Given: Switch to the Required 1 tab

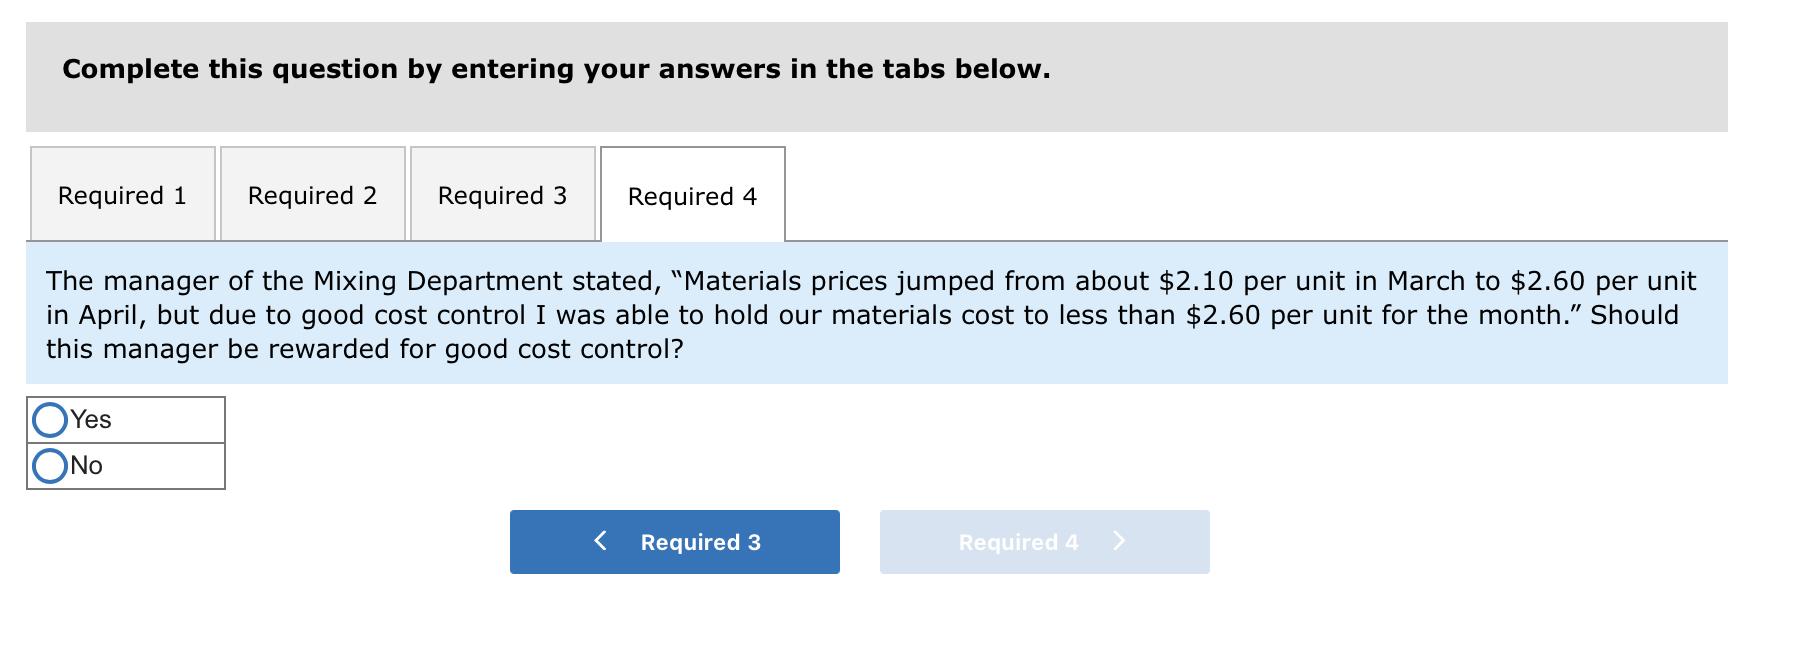Looking at the screenshot, I should (x=122, y=195).
